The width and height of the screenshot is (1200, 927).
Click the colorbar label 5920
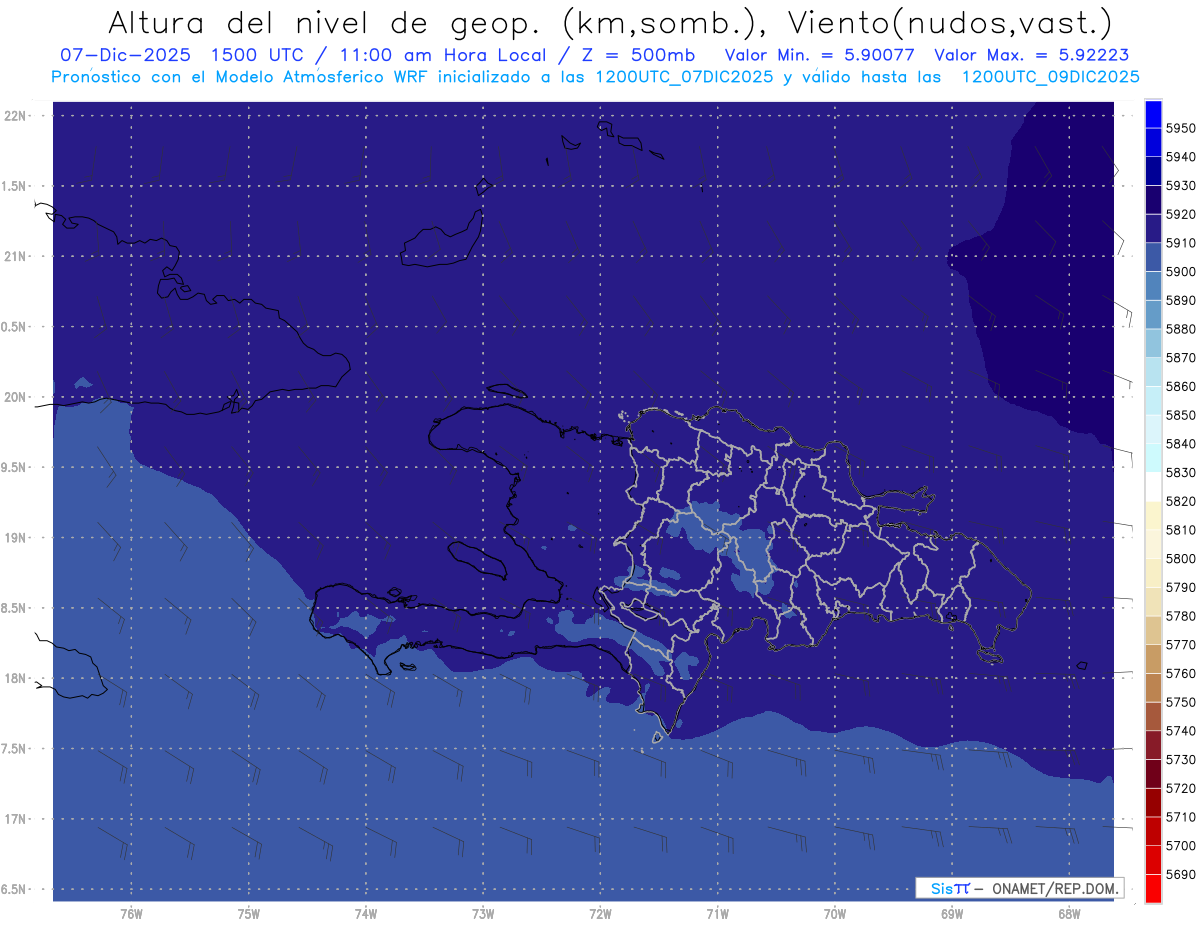tap(1181, 215)
